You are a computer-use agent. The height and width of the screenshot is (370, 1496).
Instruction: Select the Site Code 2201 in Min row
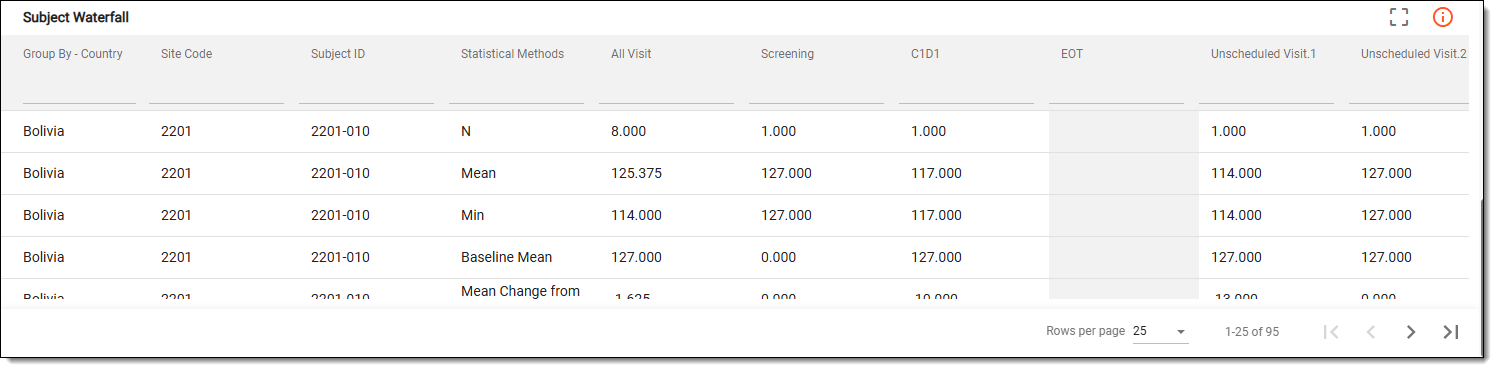point(176,215)
